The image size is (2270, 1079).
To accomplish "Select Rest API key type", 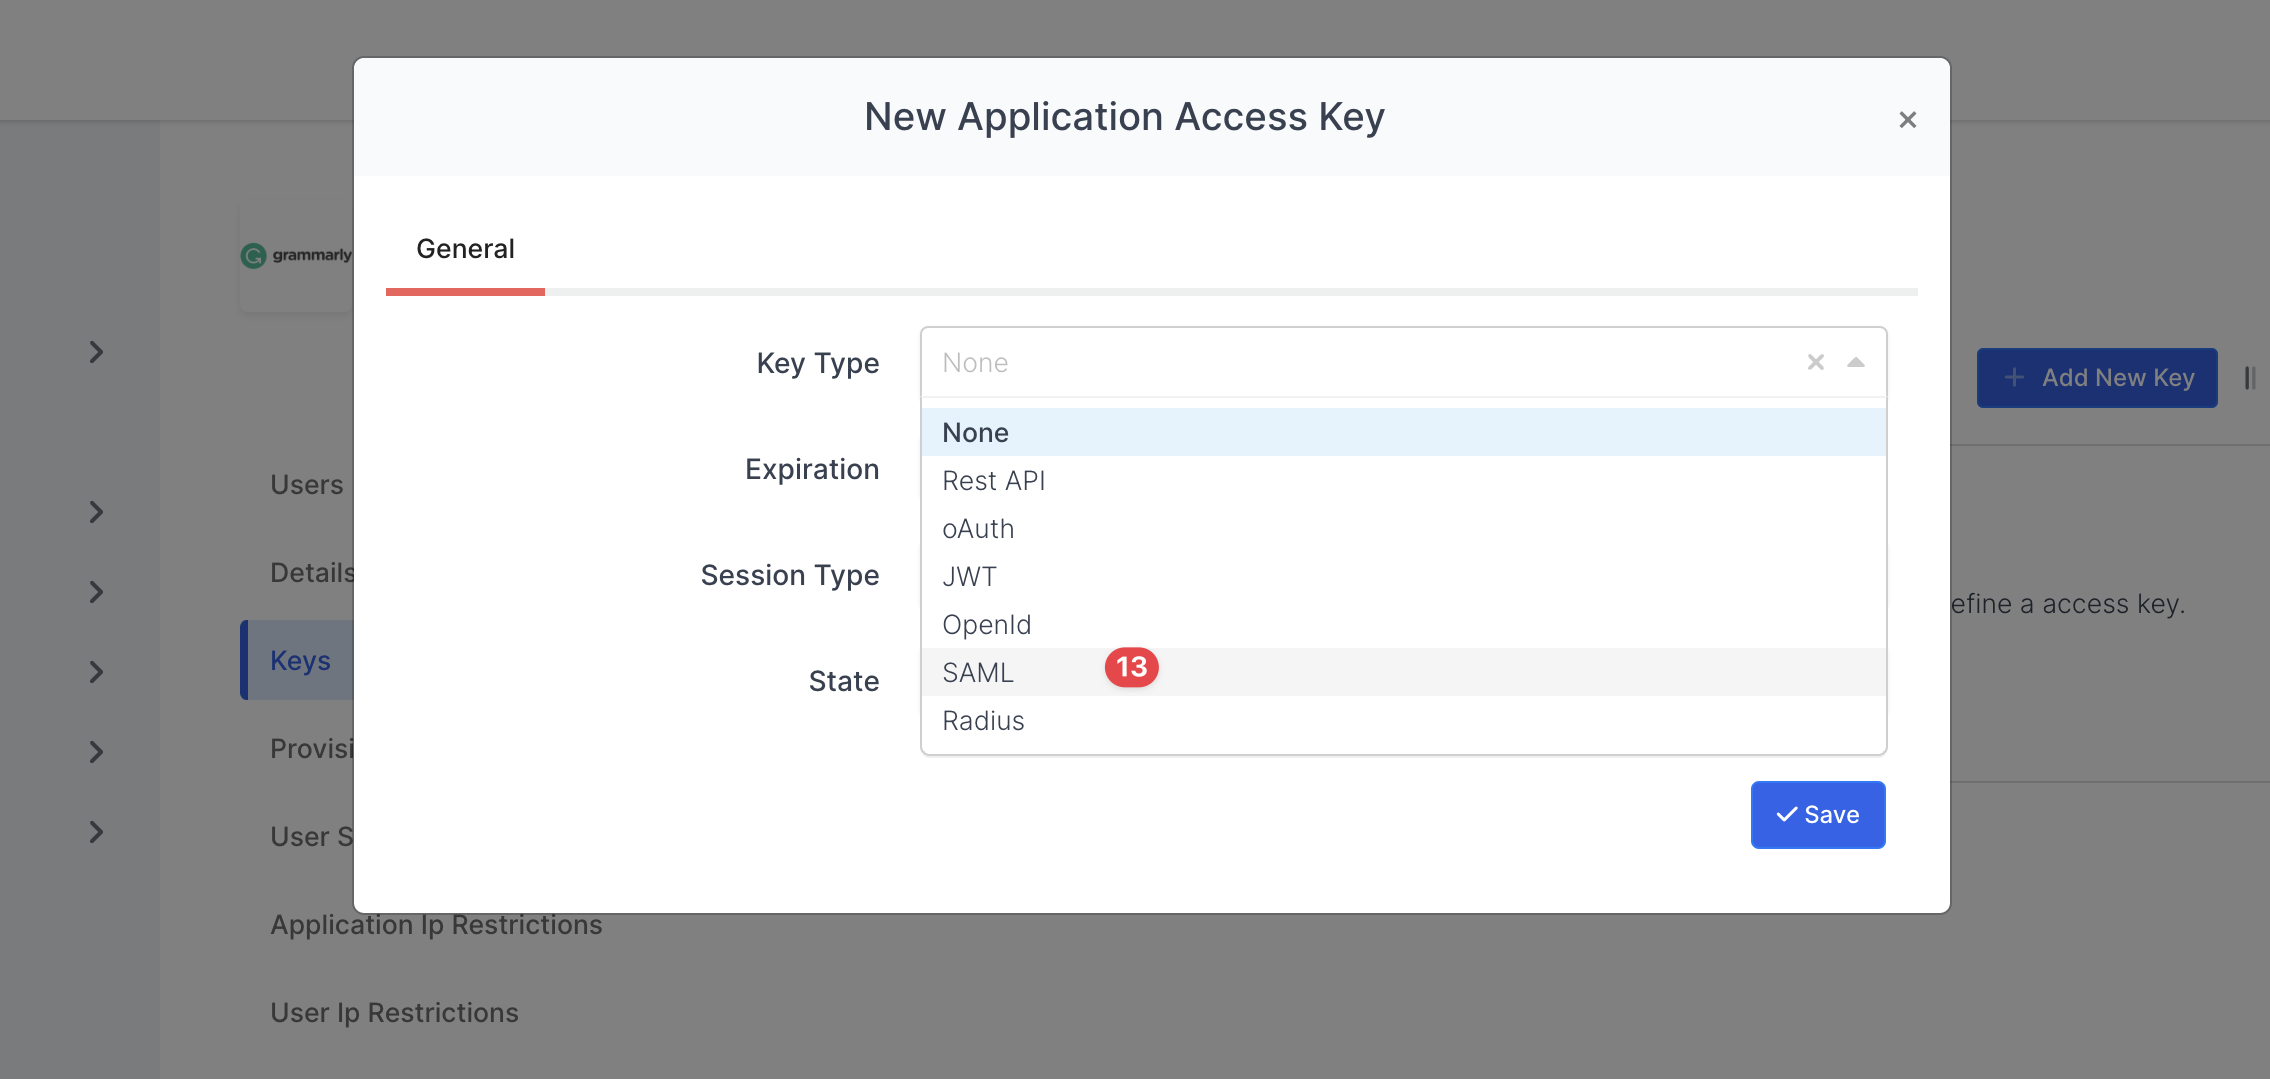I will [x=993, y=481].
